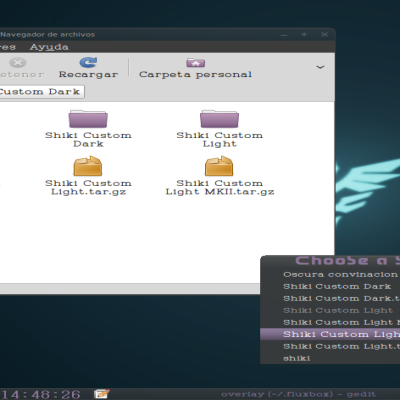
Task: Pick the highlighted Shiki Custom Ligh entry
Action: [330, 334]
